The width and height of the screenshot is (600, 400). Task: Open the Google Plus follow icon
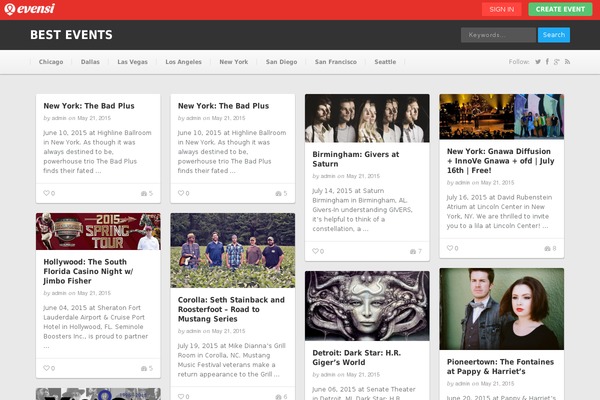click(557, 62)
